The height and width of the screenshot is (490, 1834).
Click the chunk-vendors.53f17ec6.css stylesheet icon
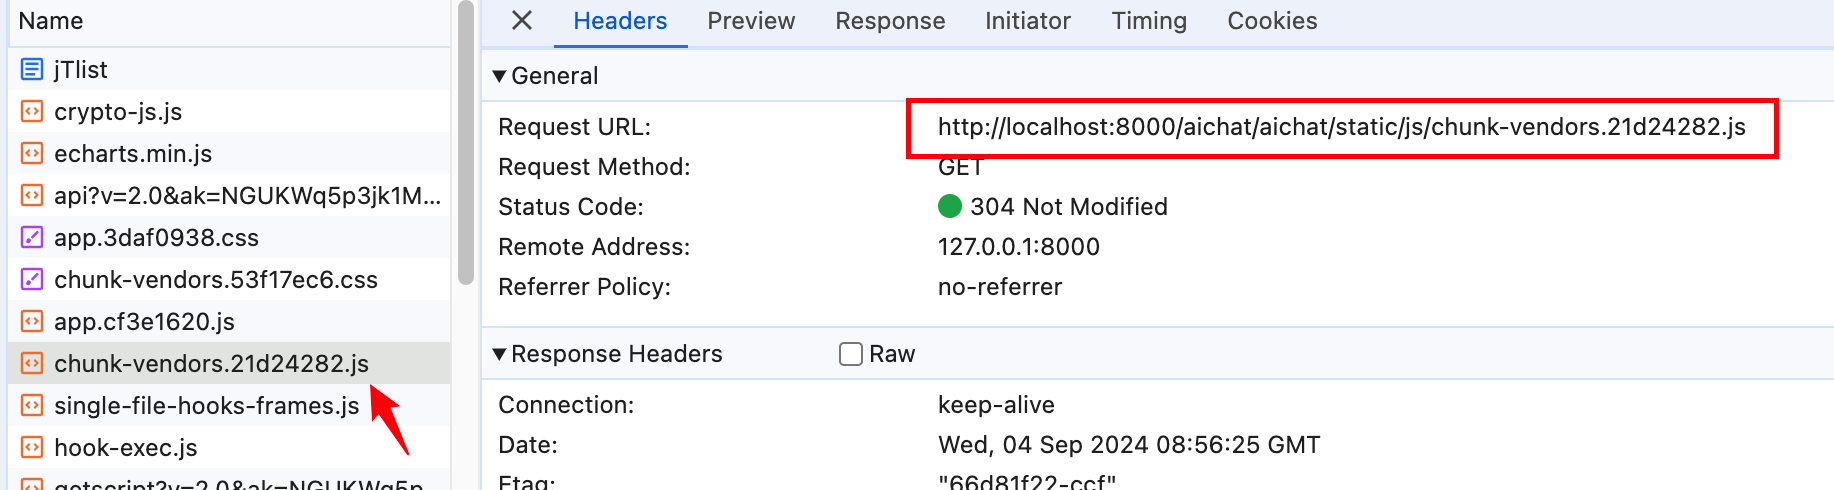[32, 280]
